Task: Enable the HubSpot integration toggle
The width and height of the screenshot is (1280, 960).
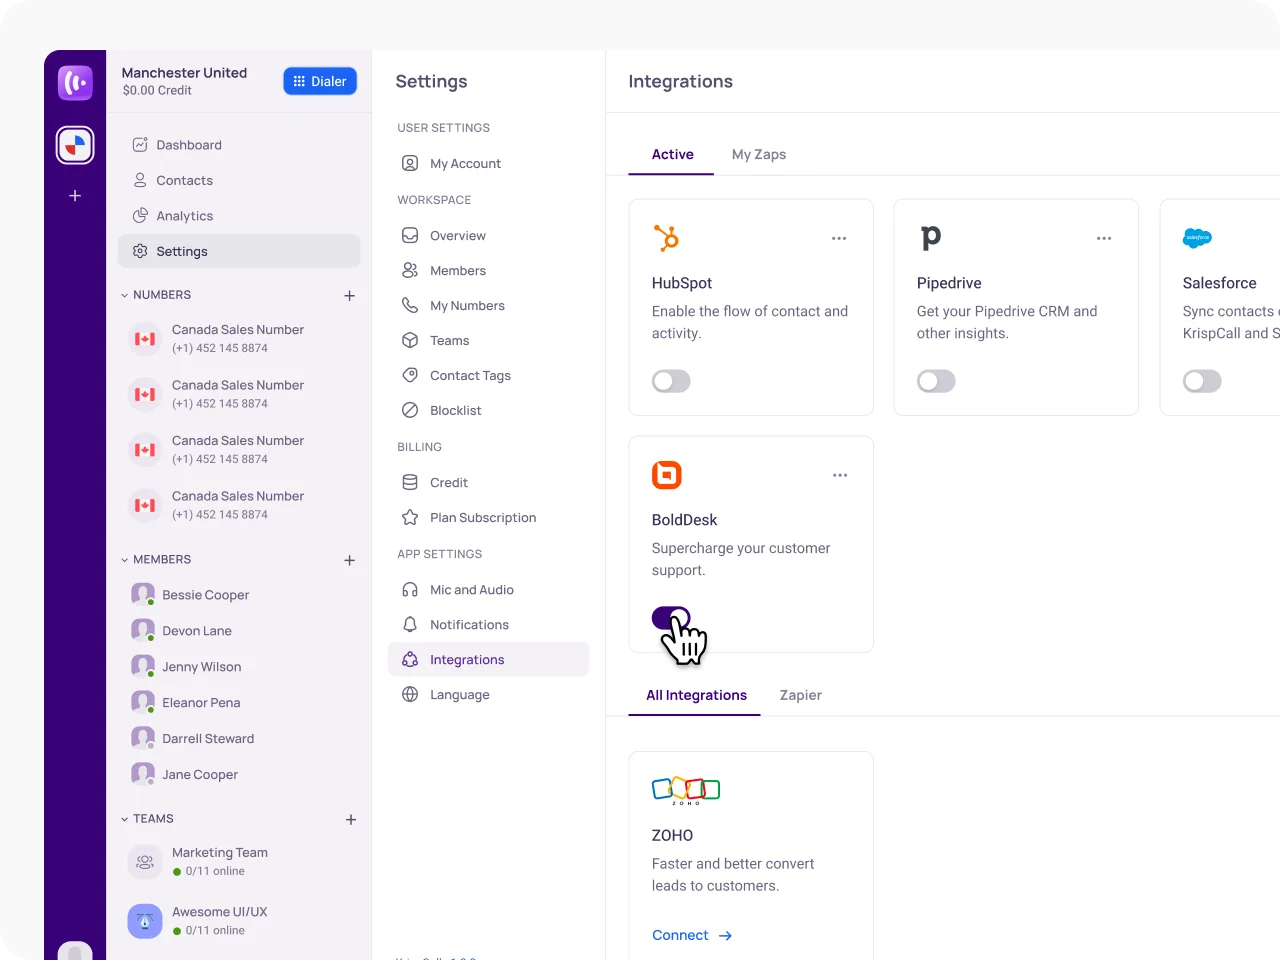Action: click(671, 381)
